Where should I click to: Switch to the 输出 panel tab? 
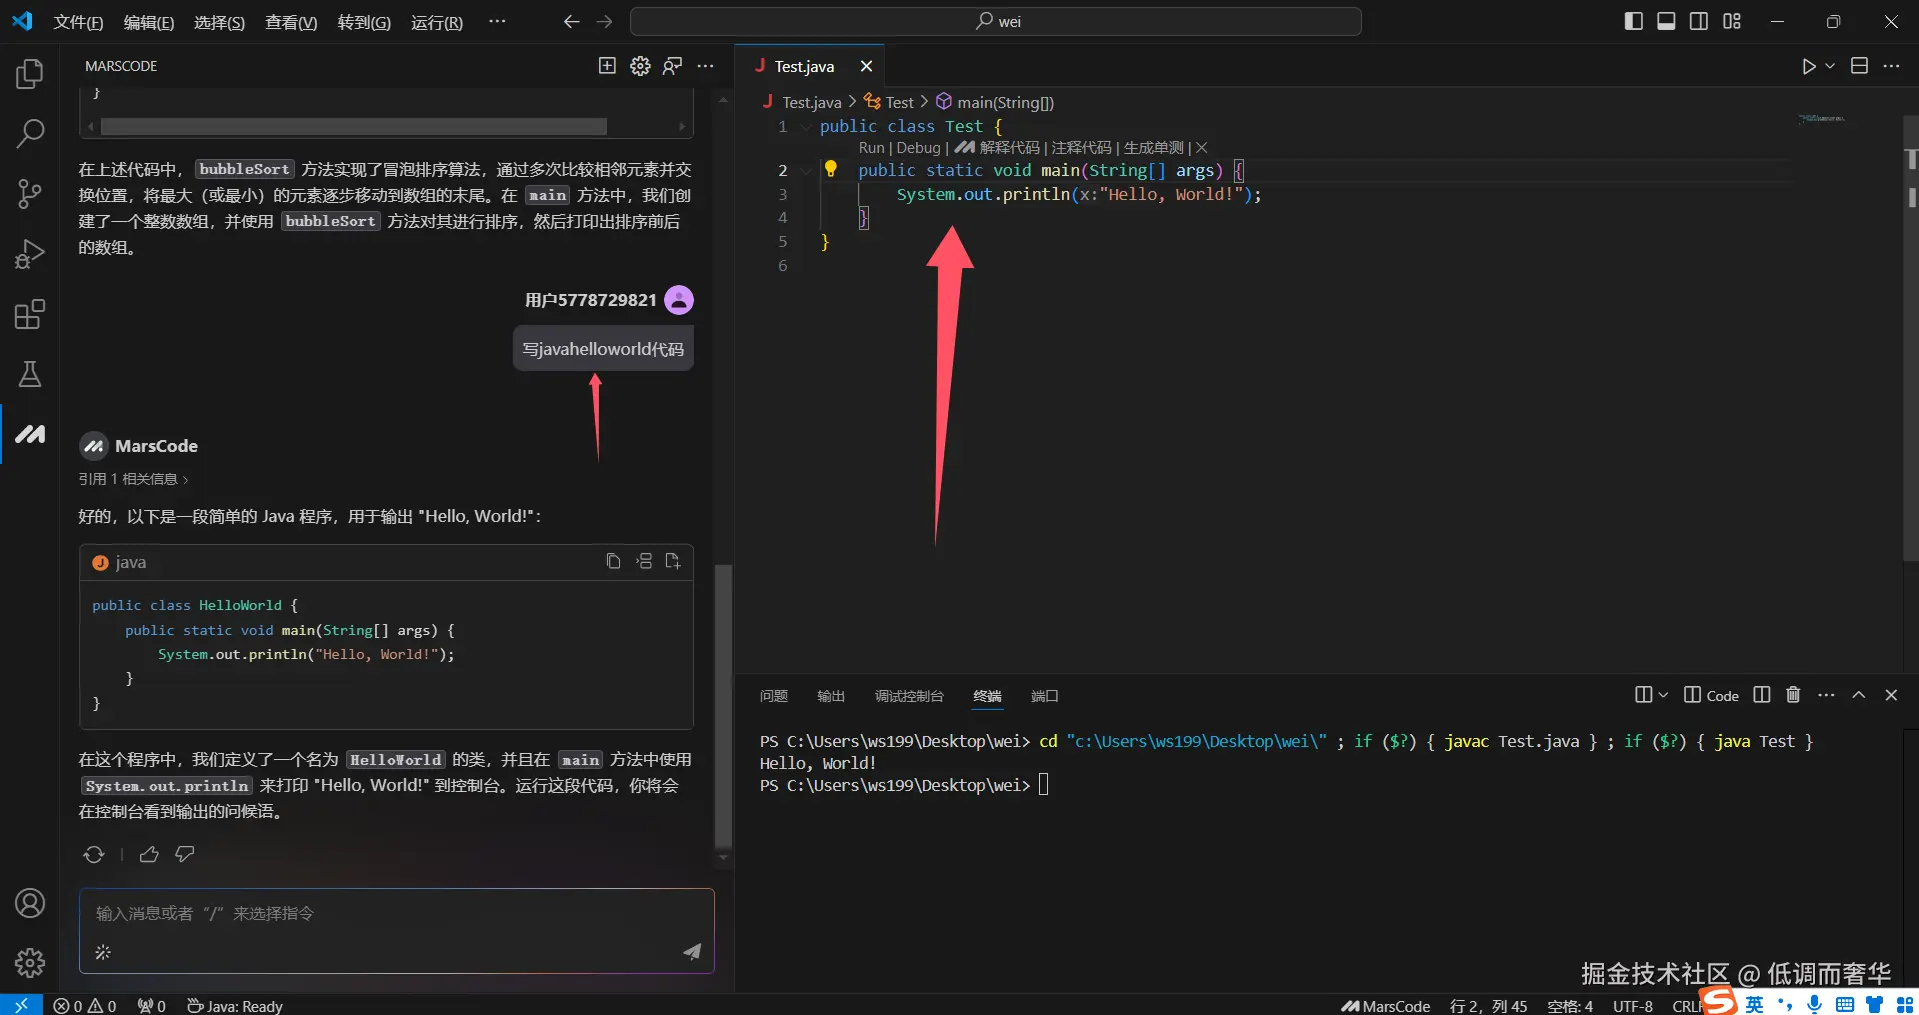tap(830, 696)
